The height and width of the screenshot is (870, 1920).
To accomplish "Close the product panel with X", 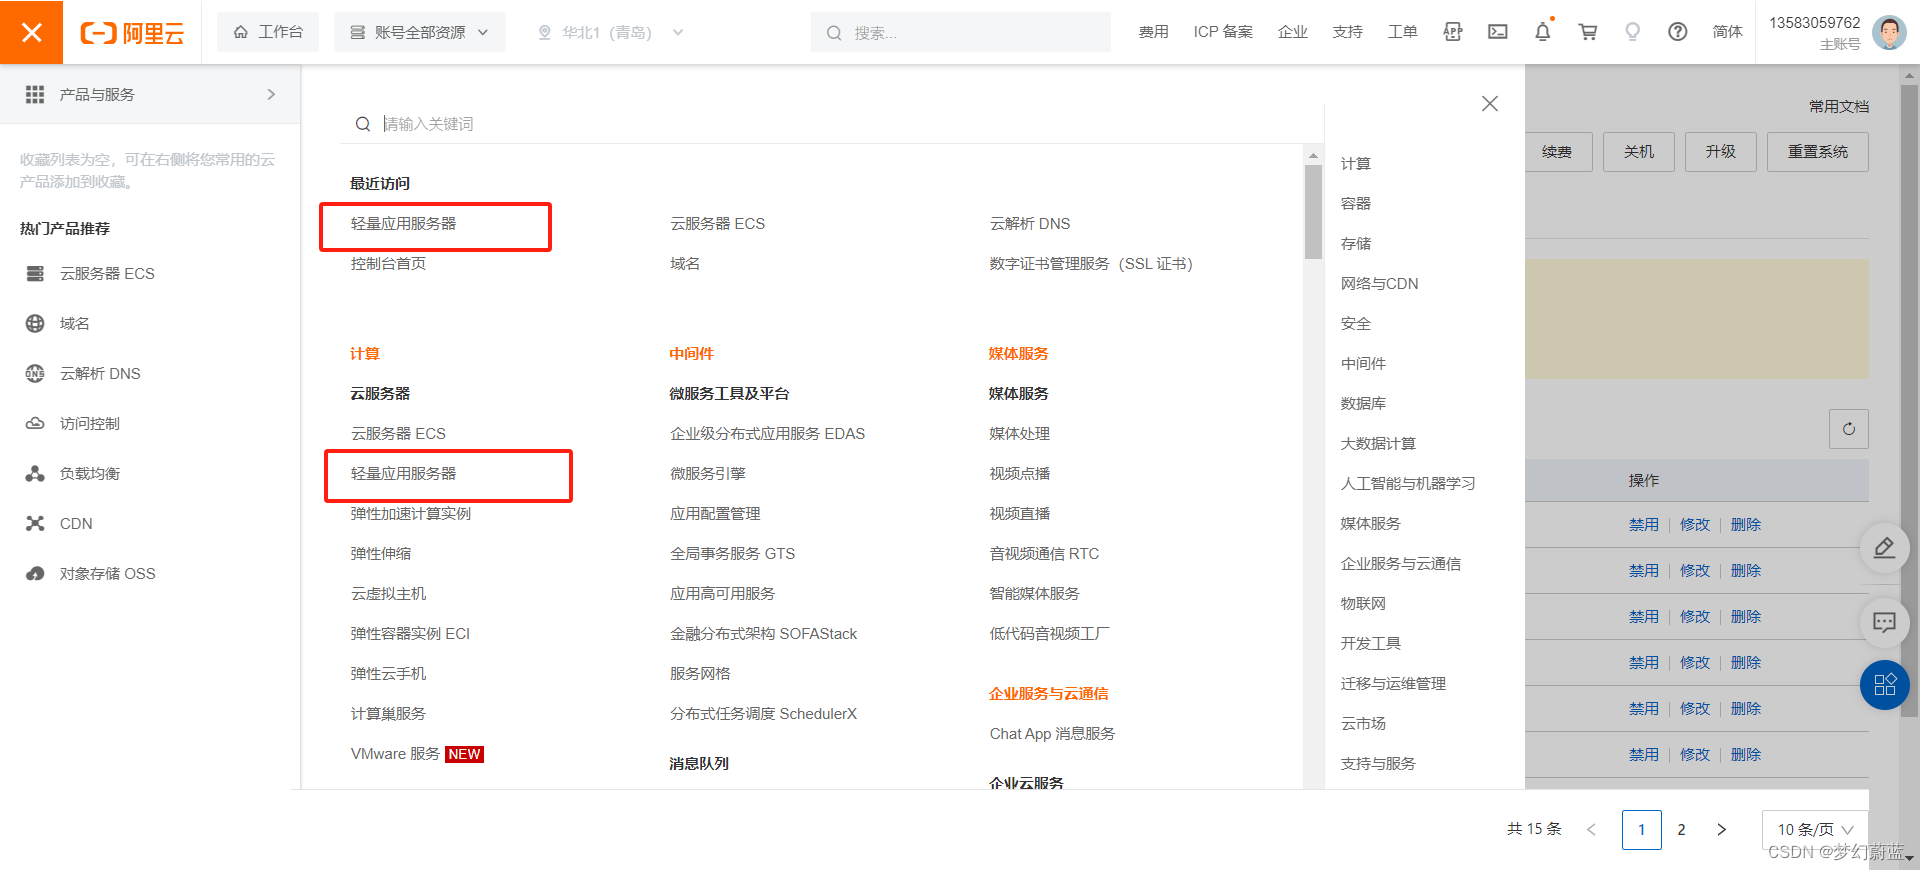I will 1490,104.
